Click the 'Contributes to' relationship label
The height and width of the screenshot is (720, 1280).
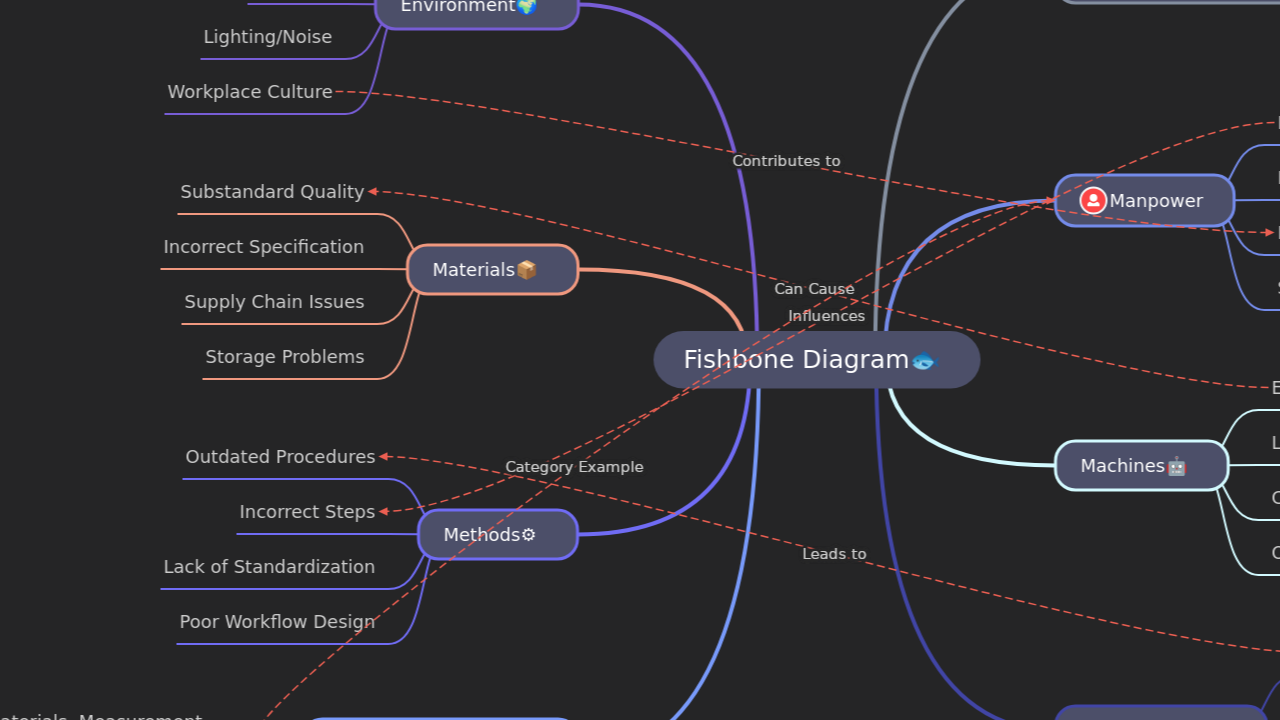[786, 161]
